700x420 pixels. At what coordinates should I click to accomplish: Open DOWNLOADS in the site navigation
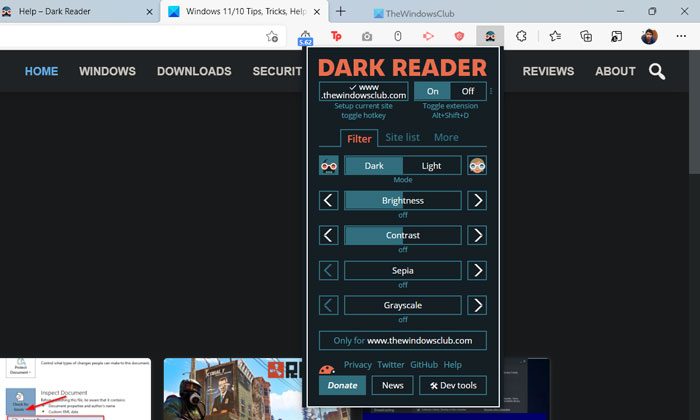[194, 71]
